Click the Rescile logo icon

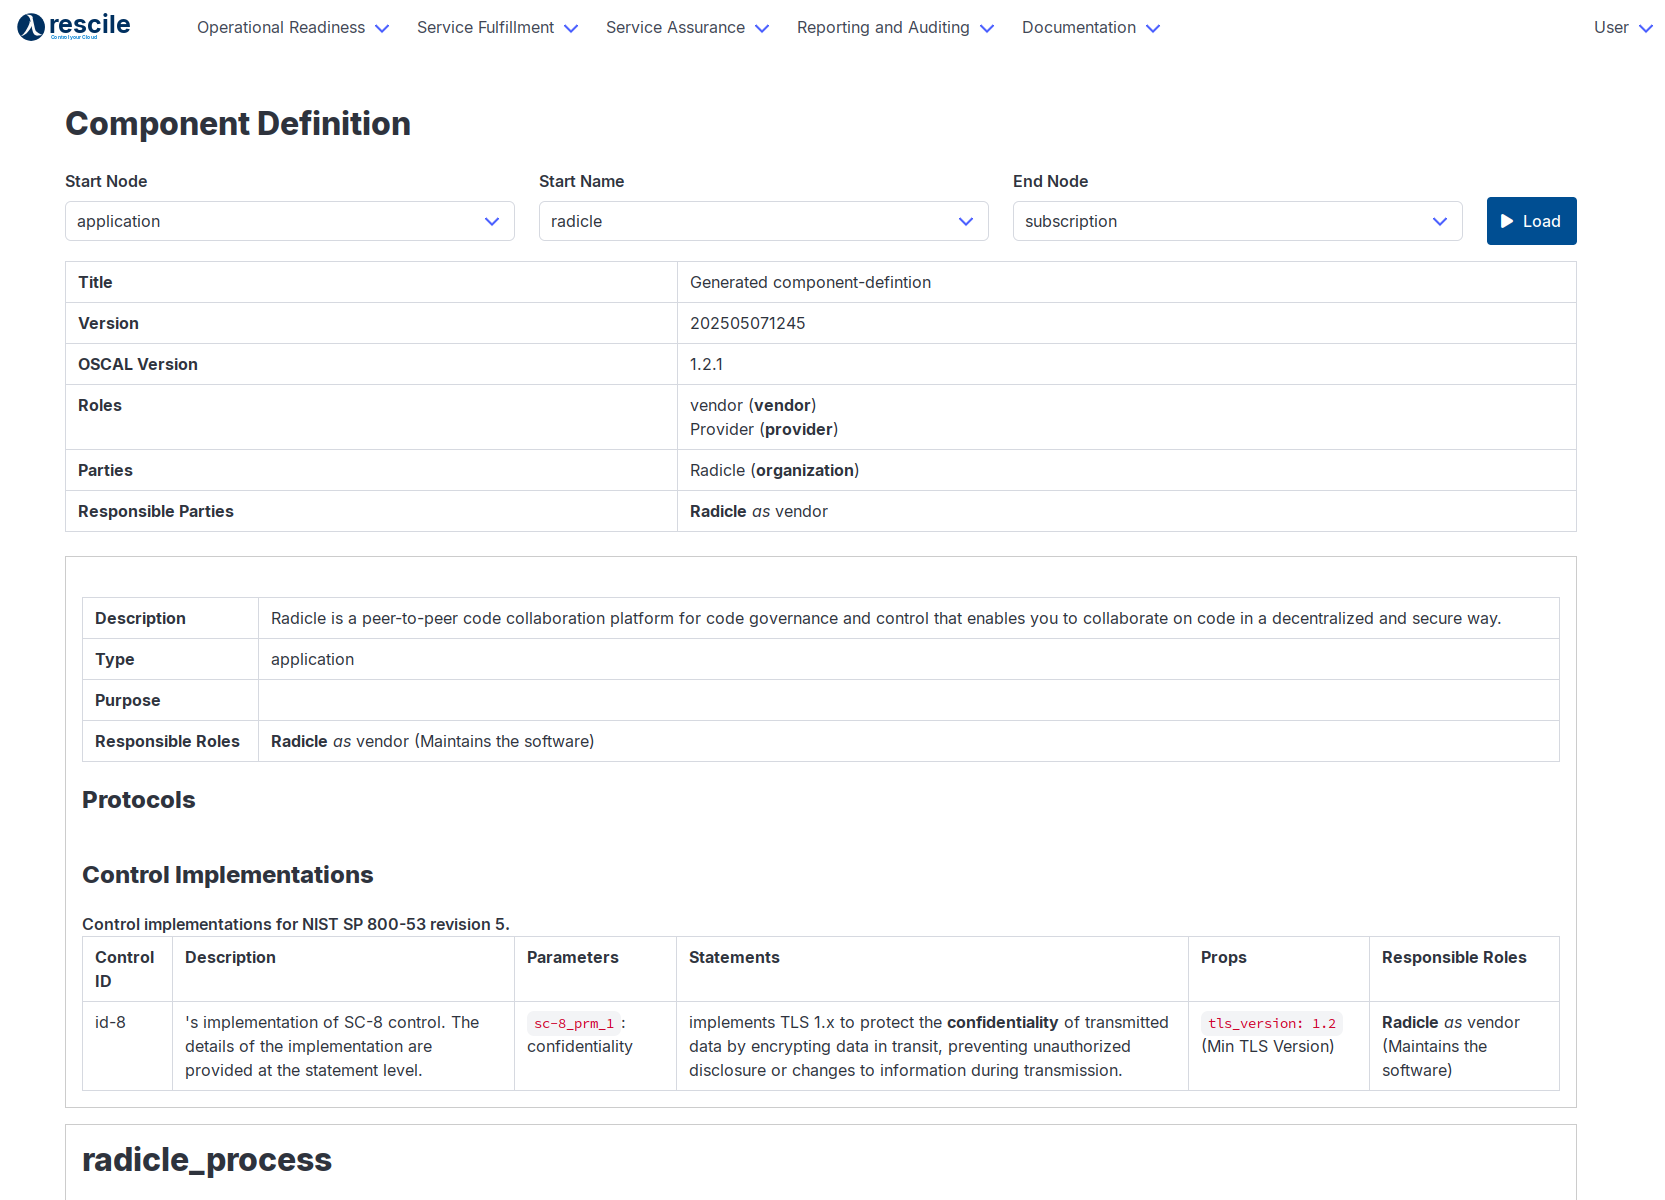(x=31, y=27)
